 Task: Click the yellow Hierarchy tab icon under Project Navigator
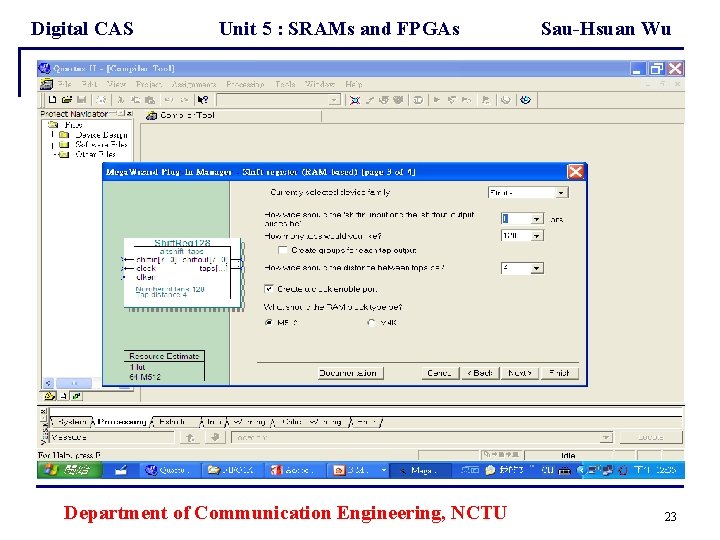point(49,396)
